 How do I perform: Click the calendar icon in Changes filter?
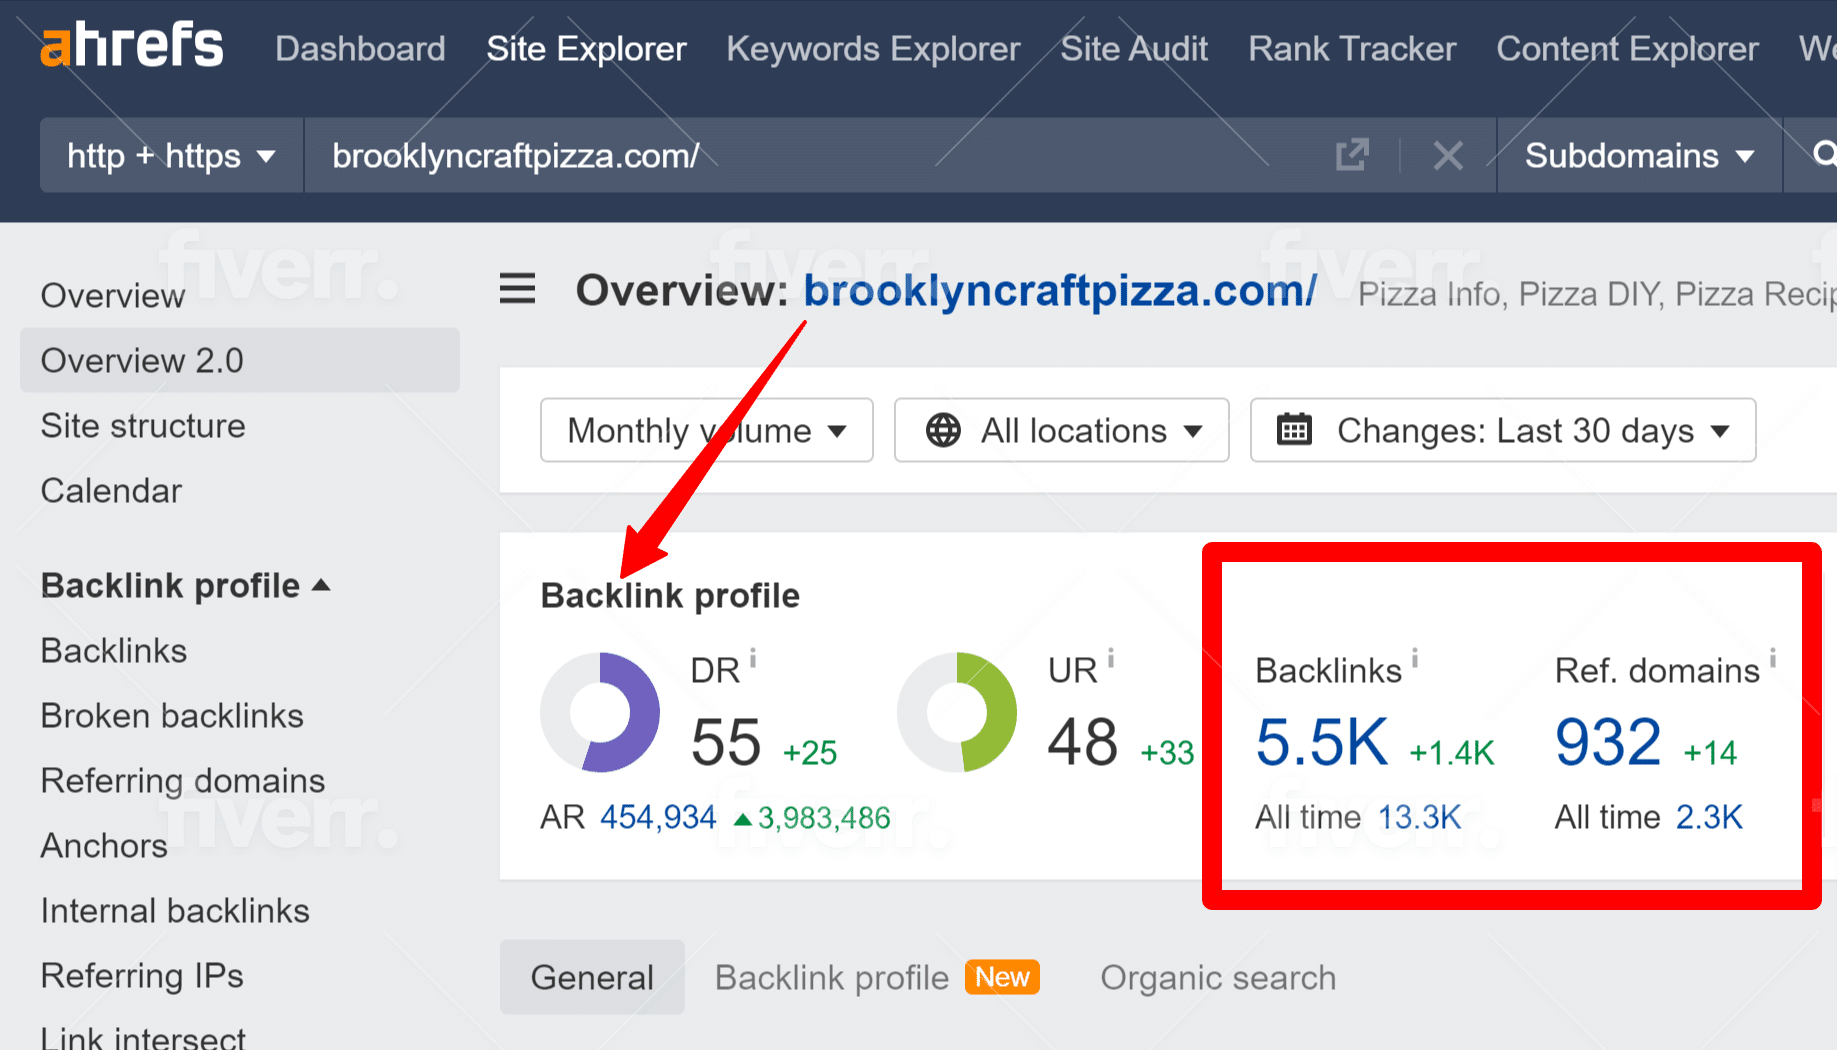tap(1294, 429)
